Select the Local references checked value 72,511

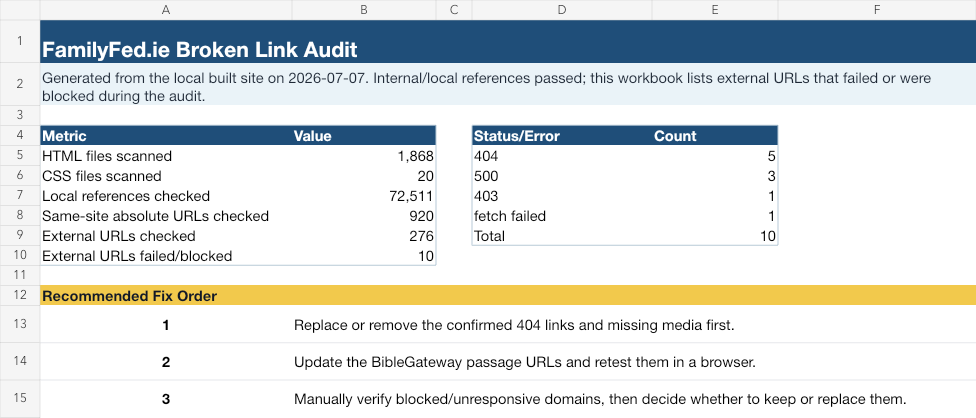tap(364, 196)
